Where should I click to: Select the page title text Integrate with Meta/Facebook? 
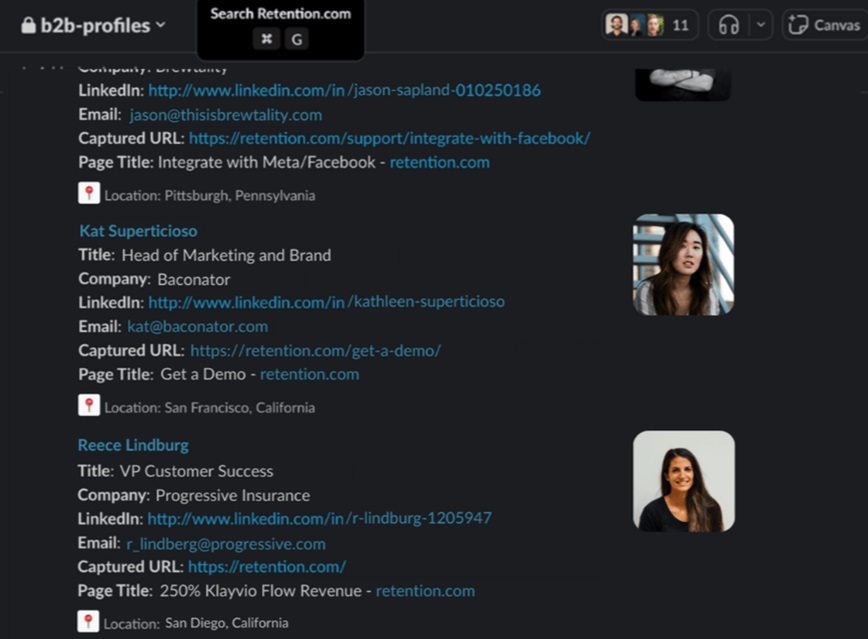tap(267, 162)
